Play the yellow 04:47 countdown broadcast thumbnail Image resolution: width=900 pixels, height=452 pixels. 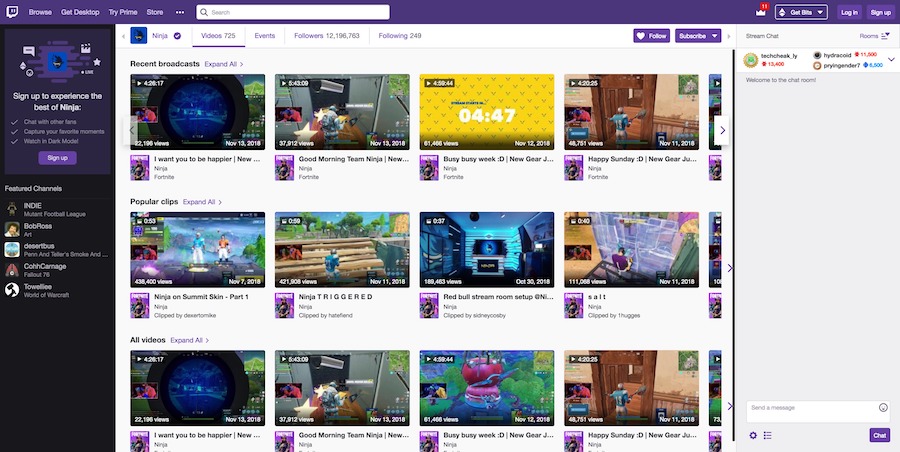(x=487, y=112)
